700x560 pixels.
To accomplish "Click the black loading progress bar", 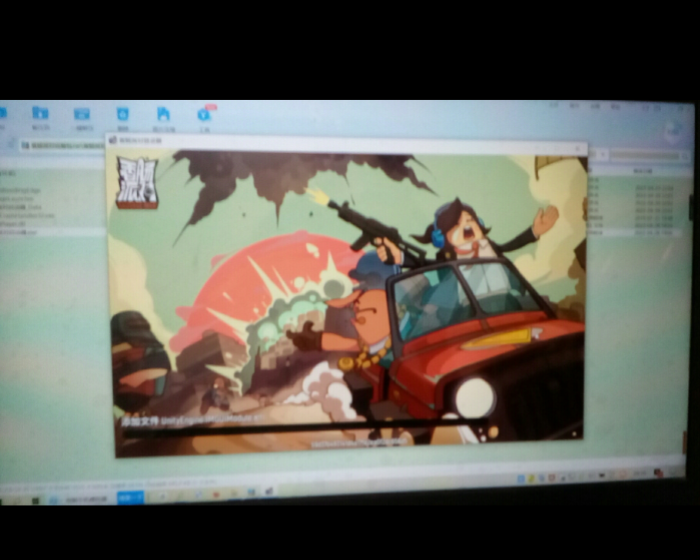I will coord(304,429).
